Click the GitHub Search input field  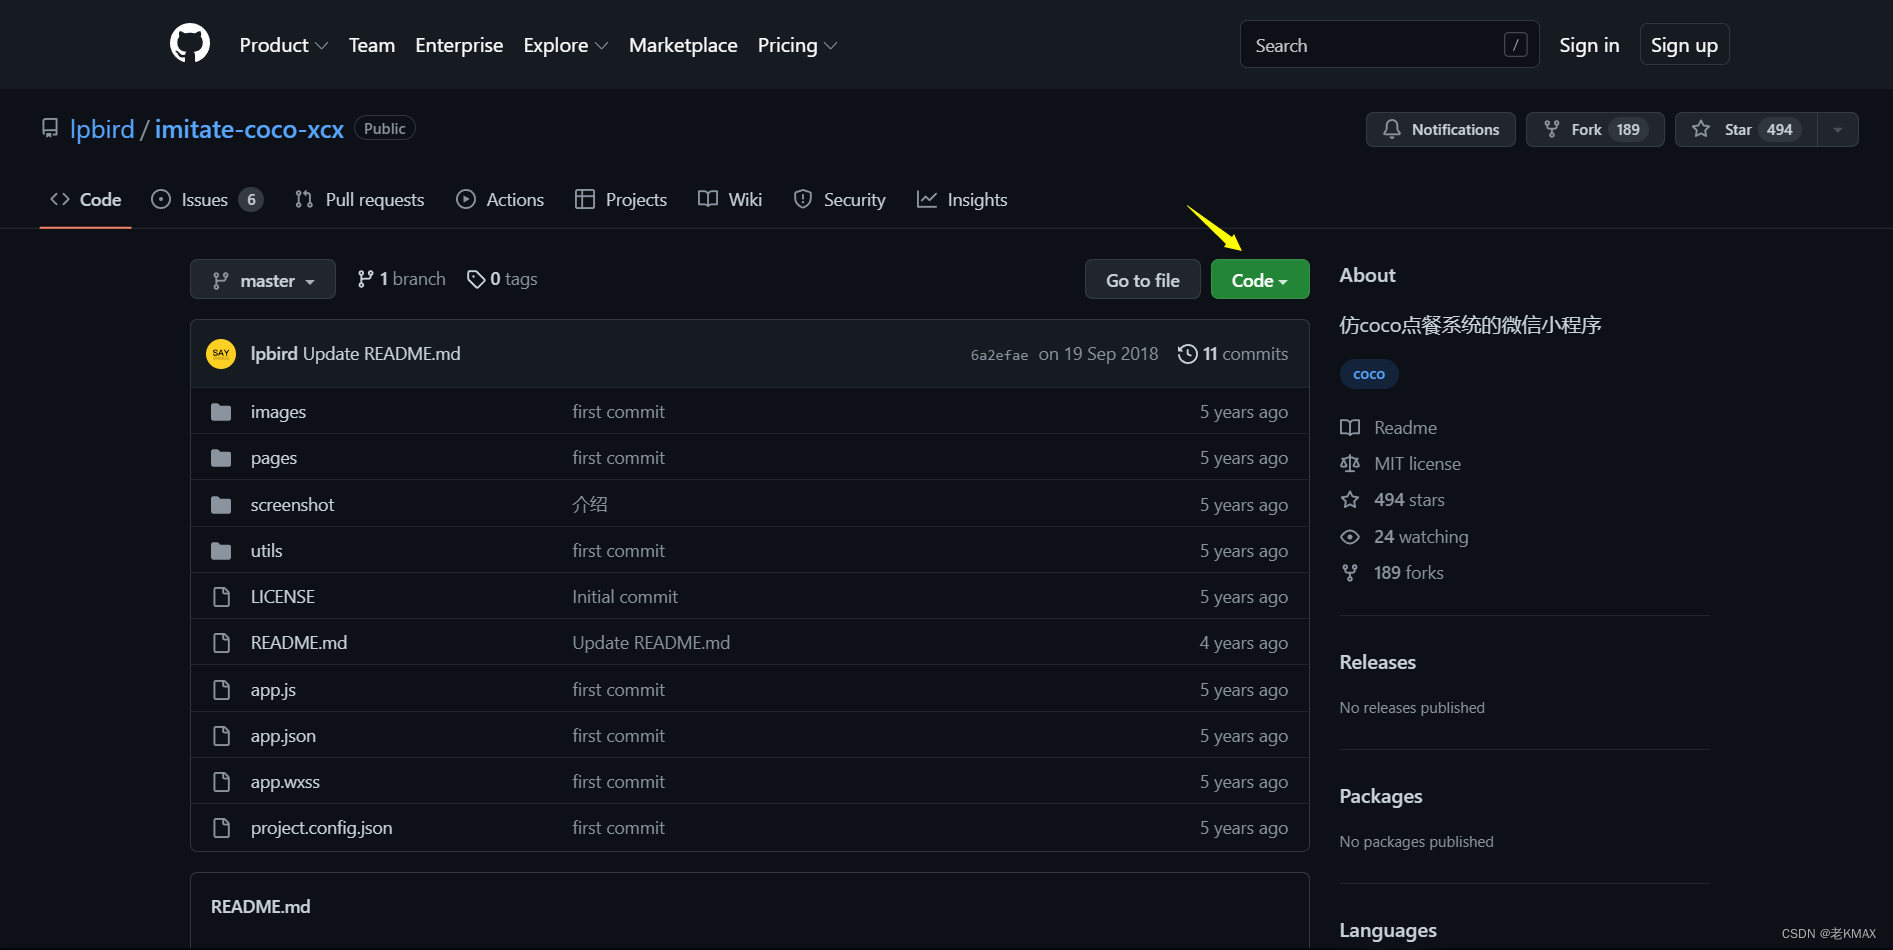(x=1389, y=45)
